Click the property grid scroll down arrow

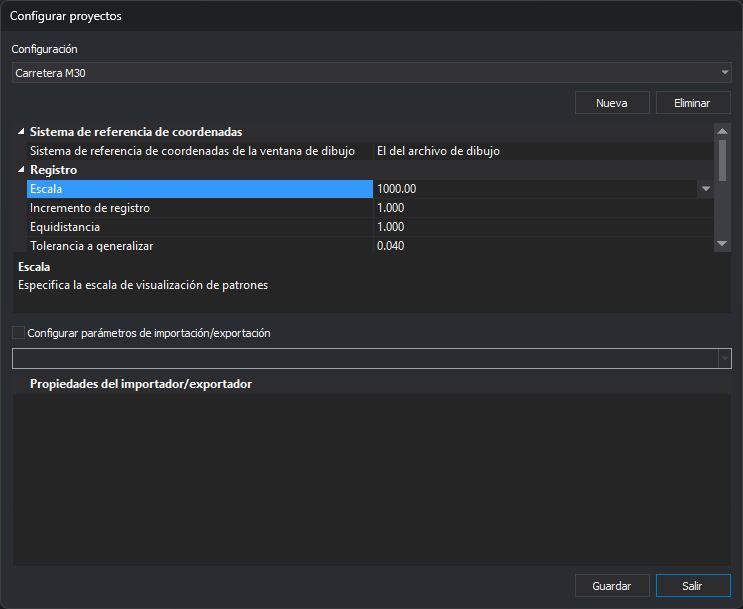point(722,244)
